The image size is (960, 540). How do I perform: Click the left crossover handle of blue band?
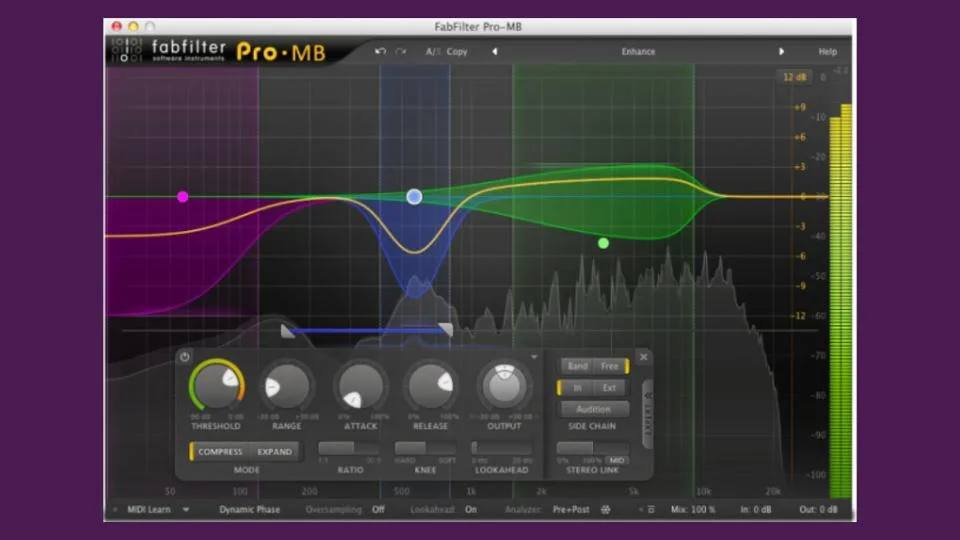(x=287, y=331)
